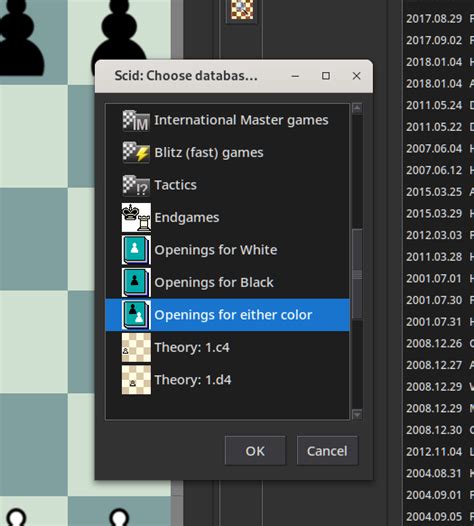Screen dimensions: 474x526
Task: Click the list scrollbar up arrow
Action: click(x=357, y=108)
